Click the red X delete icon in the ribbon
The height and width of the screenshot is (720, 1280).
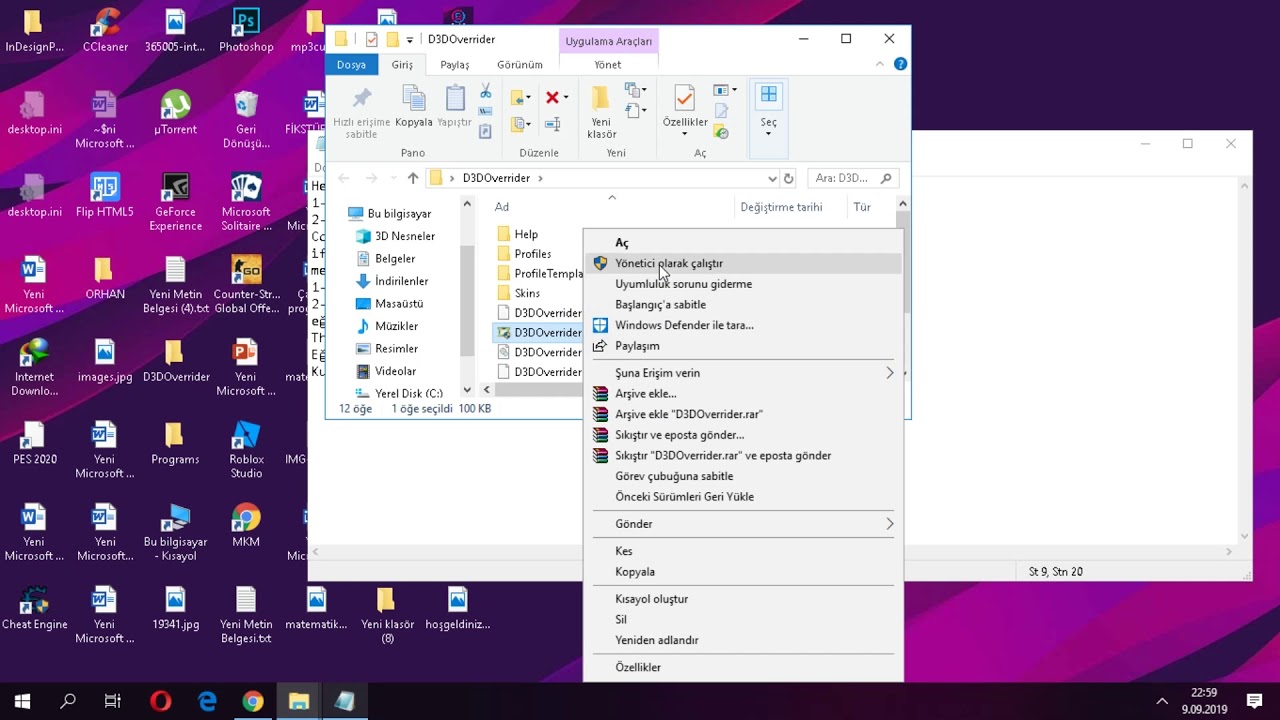tap(552, 97)
